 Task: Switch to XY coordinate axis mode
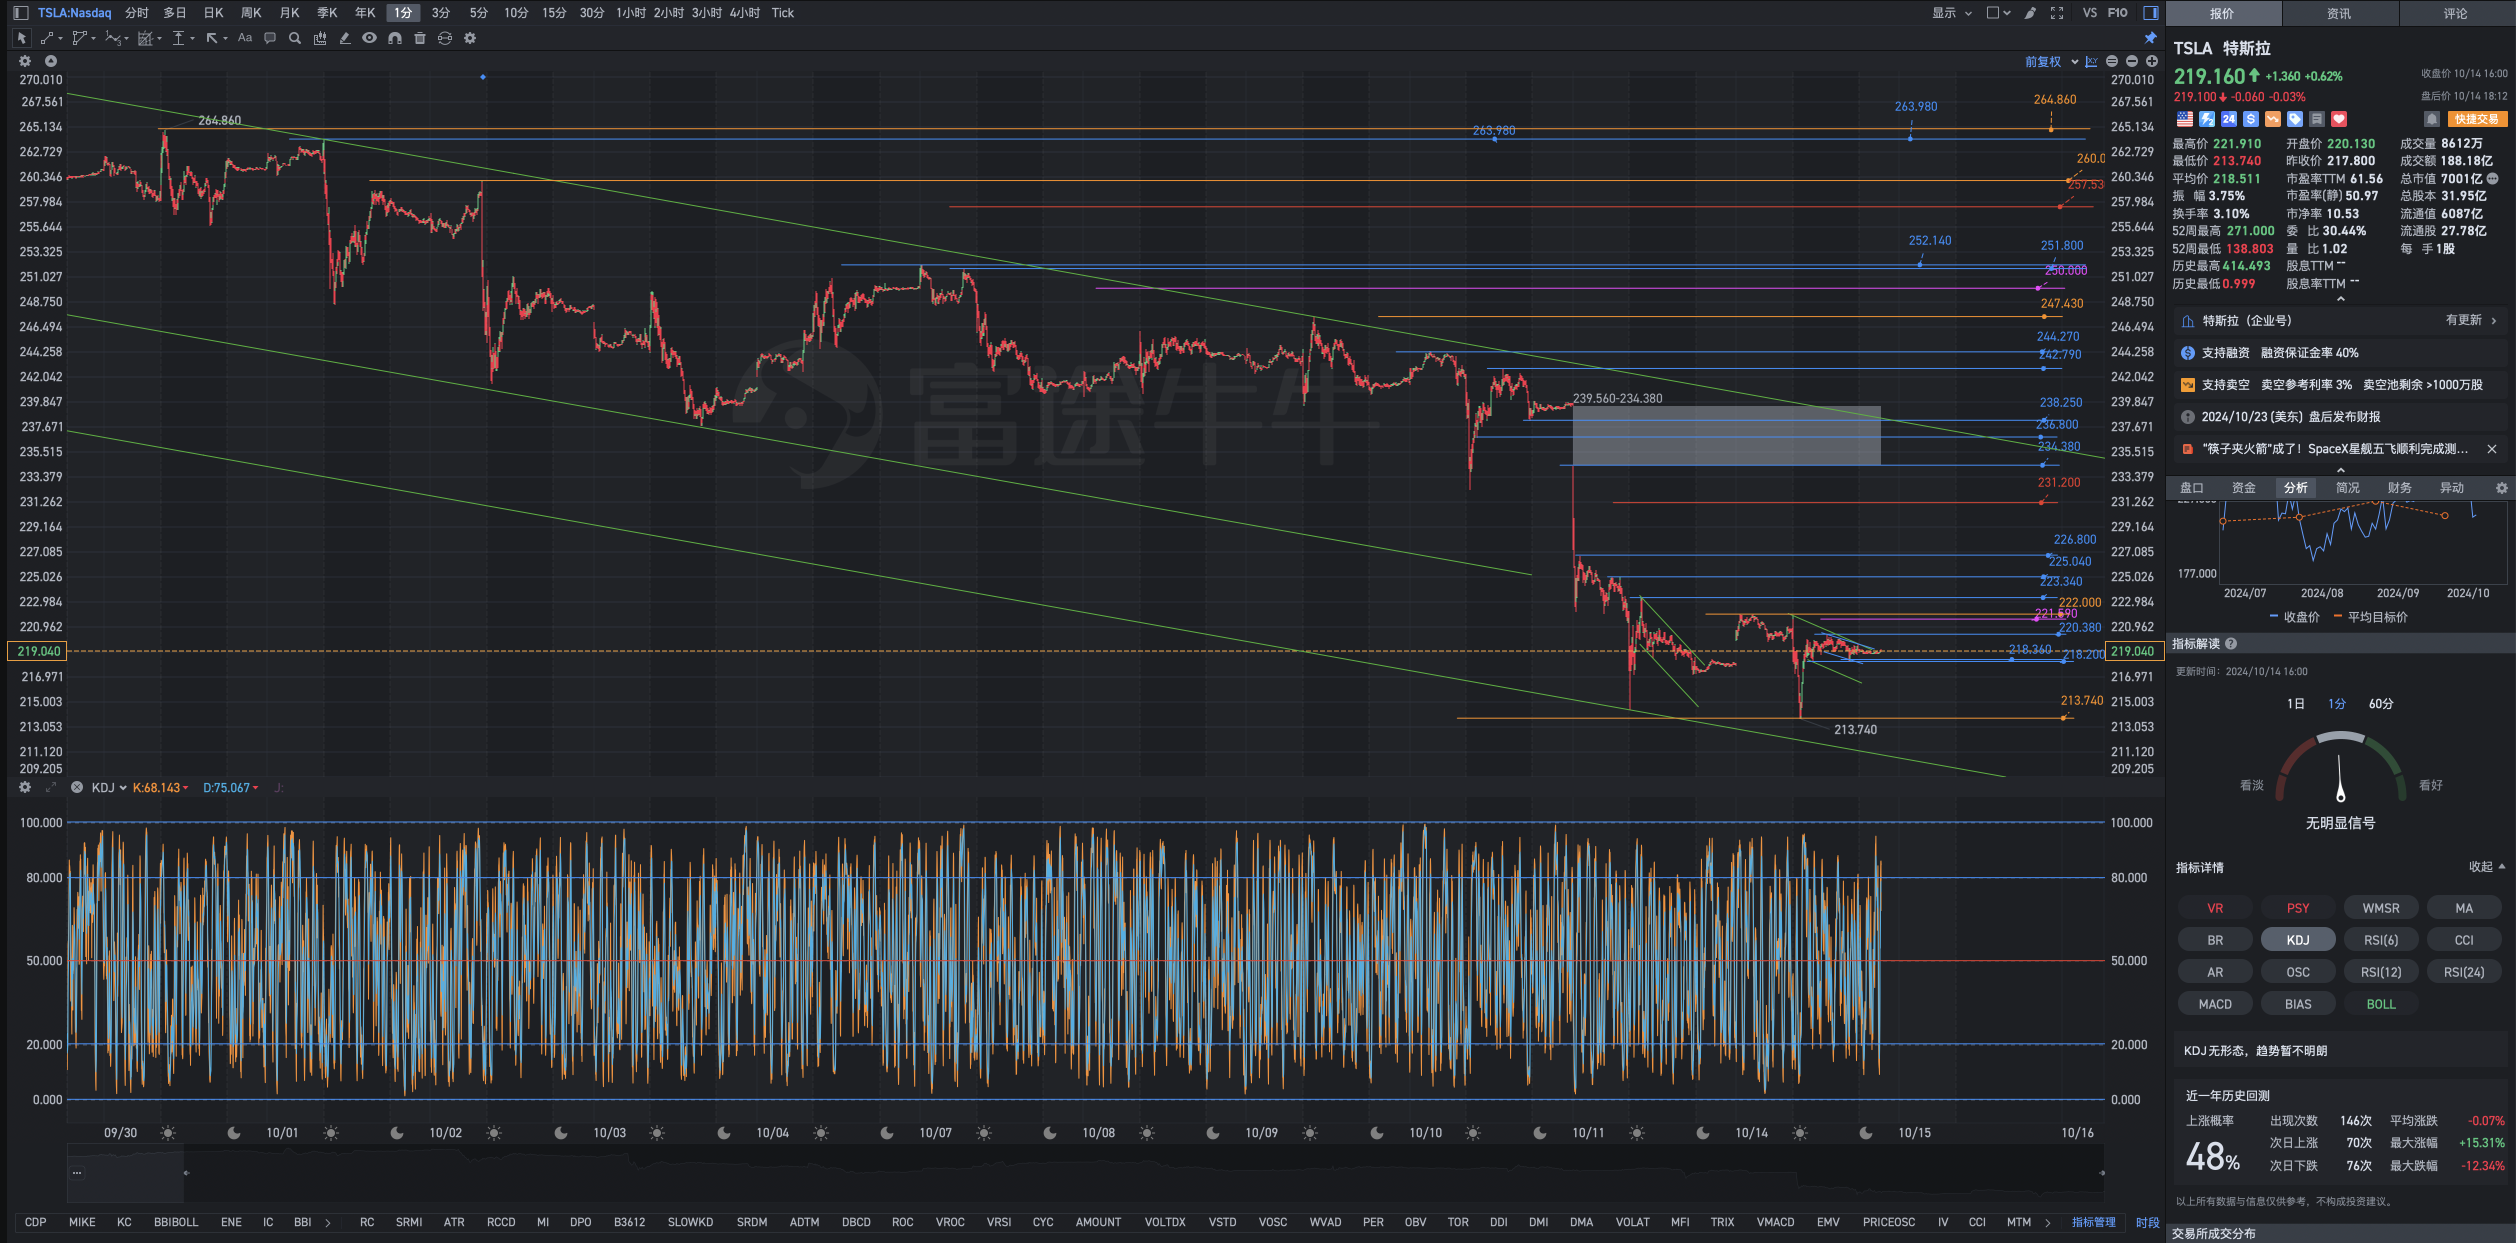coord(2091,62)
